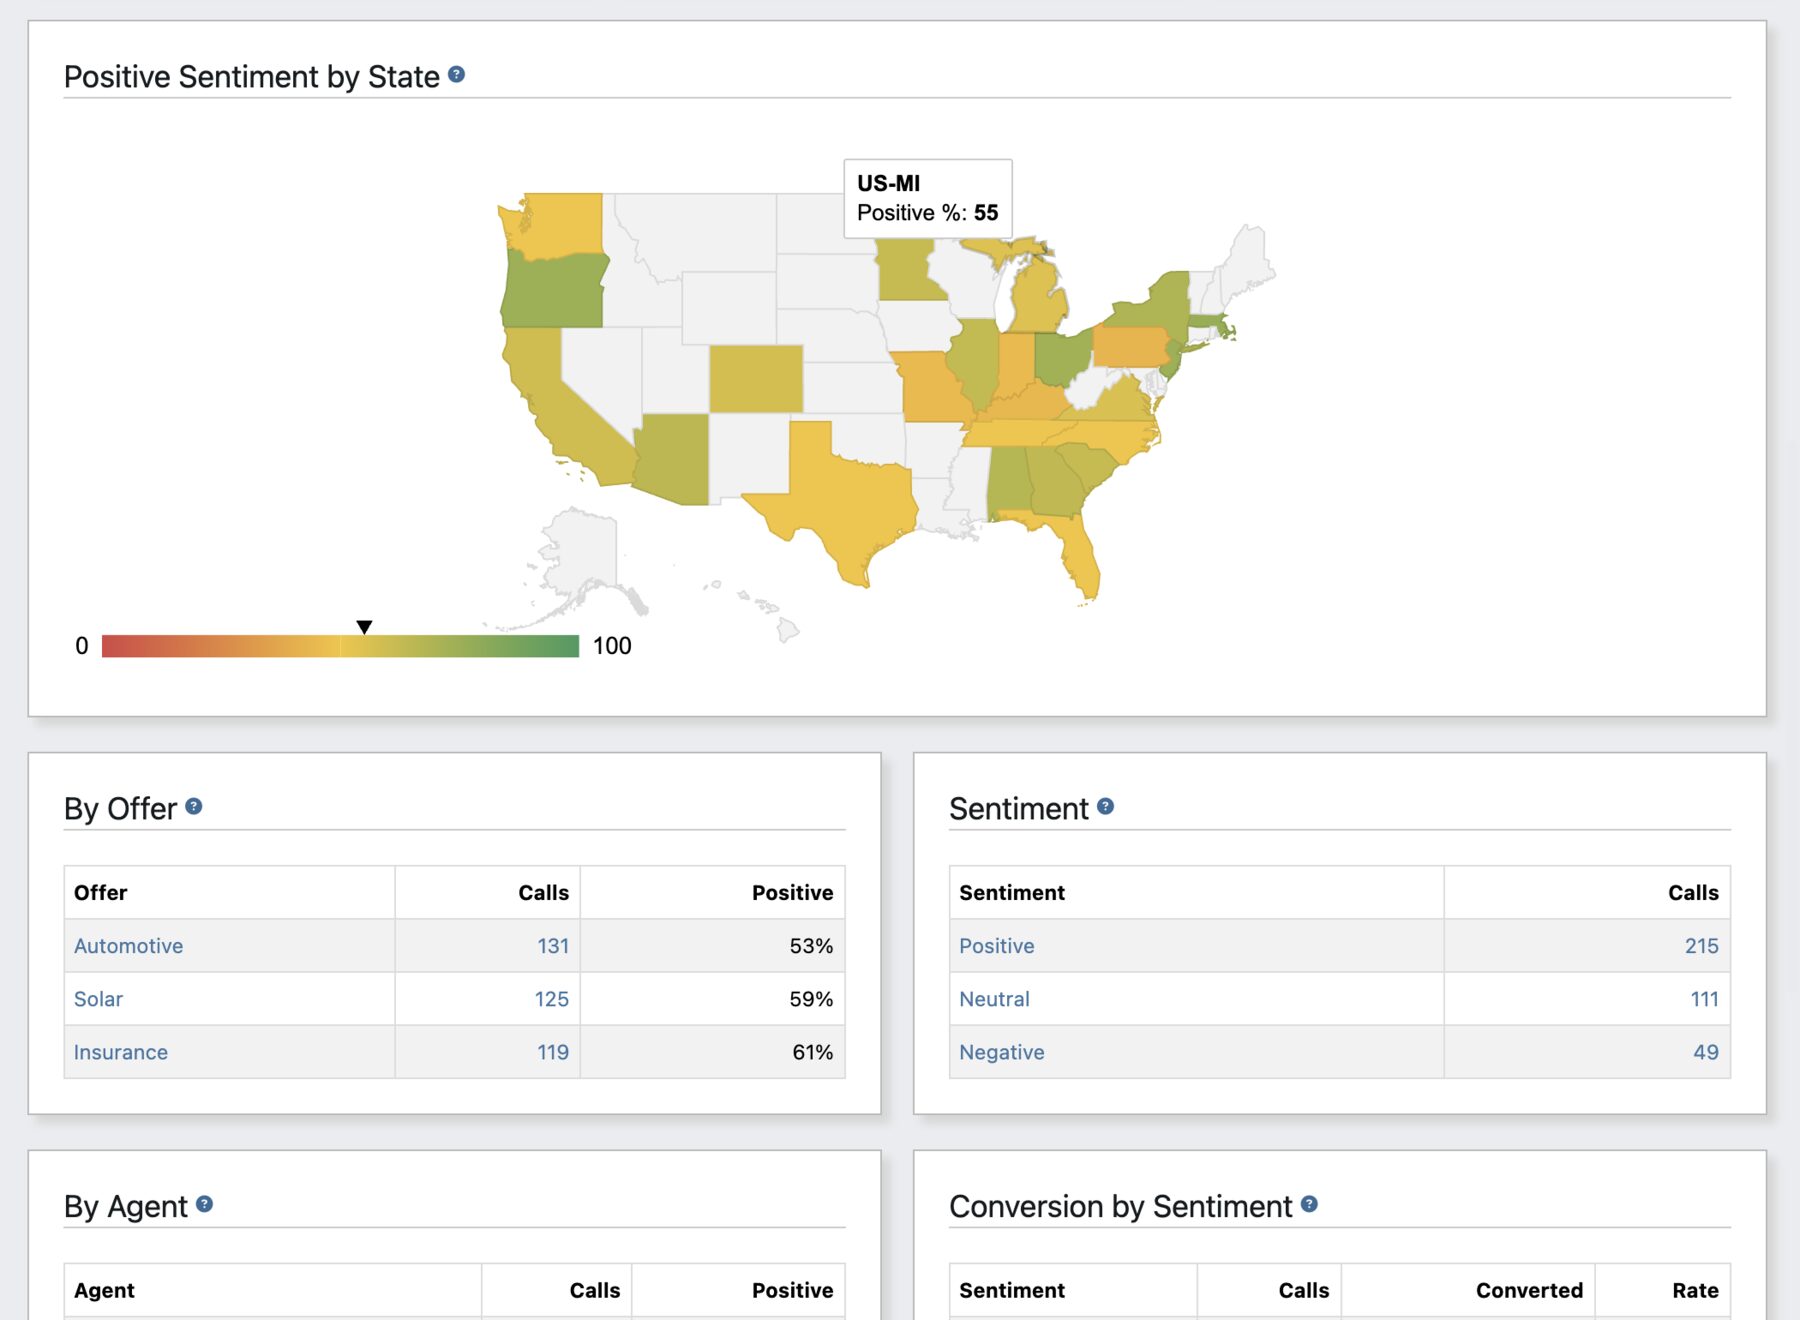Select Colorado on the sentiment map
This screenshot has height=1320, width=1800.
(756, 379)
